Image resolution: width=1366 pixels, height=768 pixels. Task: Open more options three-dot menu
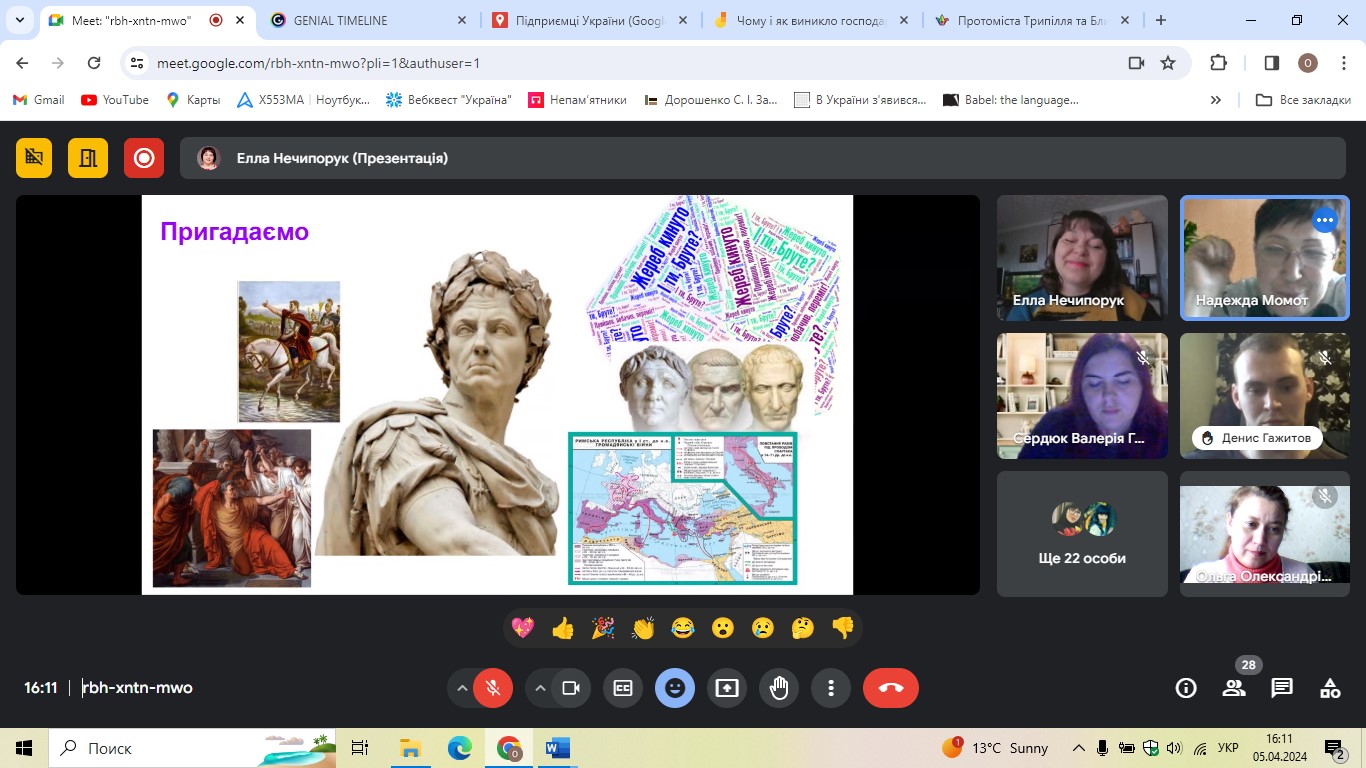(x=831, y=688)
